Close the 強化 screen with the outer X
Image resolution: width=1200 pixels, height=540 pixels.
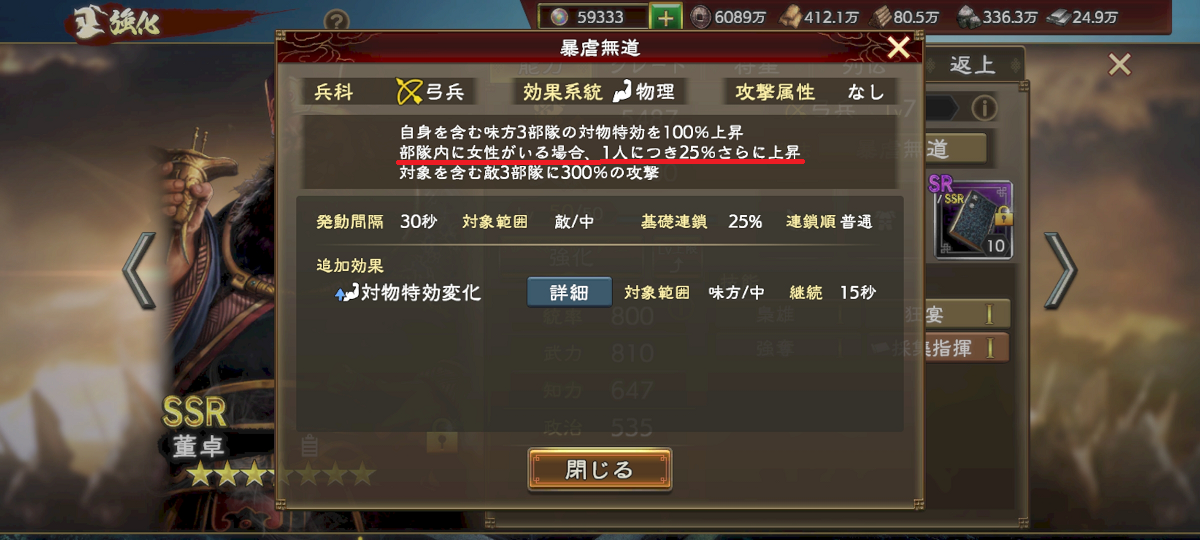(x=1119, y=65)
